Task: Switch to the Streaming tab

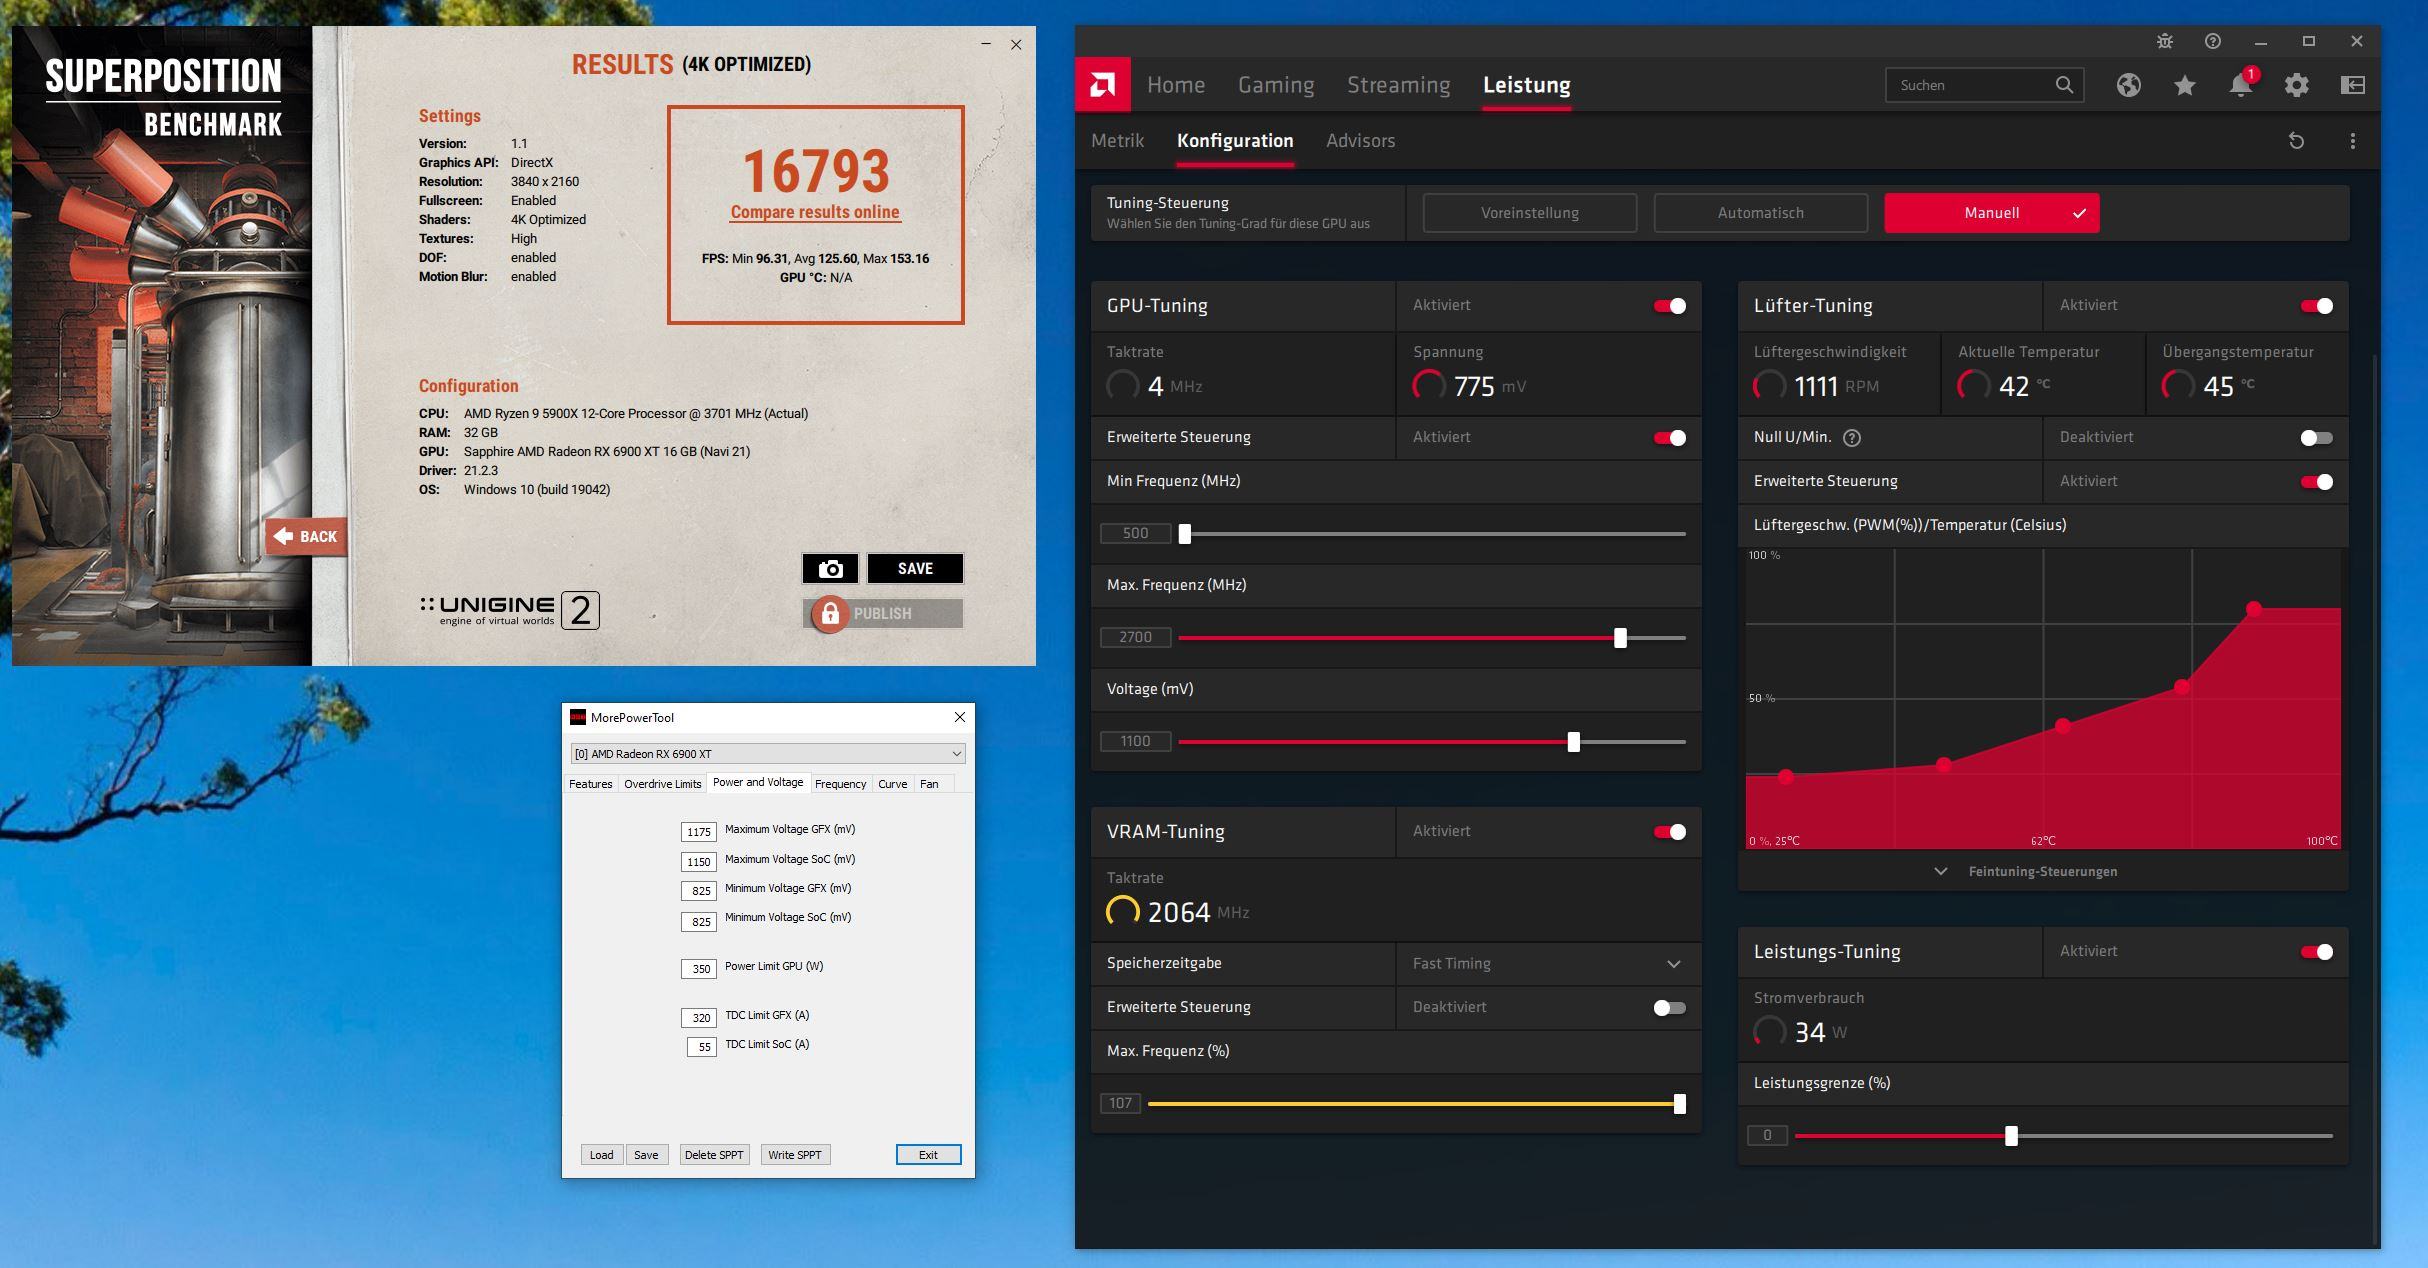Action: [x=1398, y=85]
